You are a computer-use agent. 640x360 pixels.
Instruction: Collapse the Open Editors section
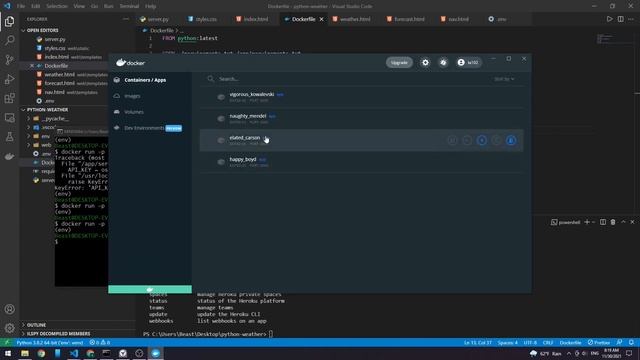click(42, 30)
